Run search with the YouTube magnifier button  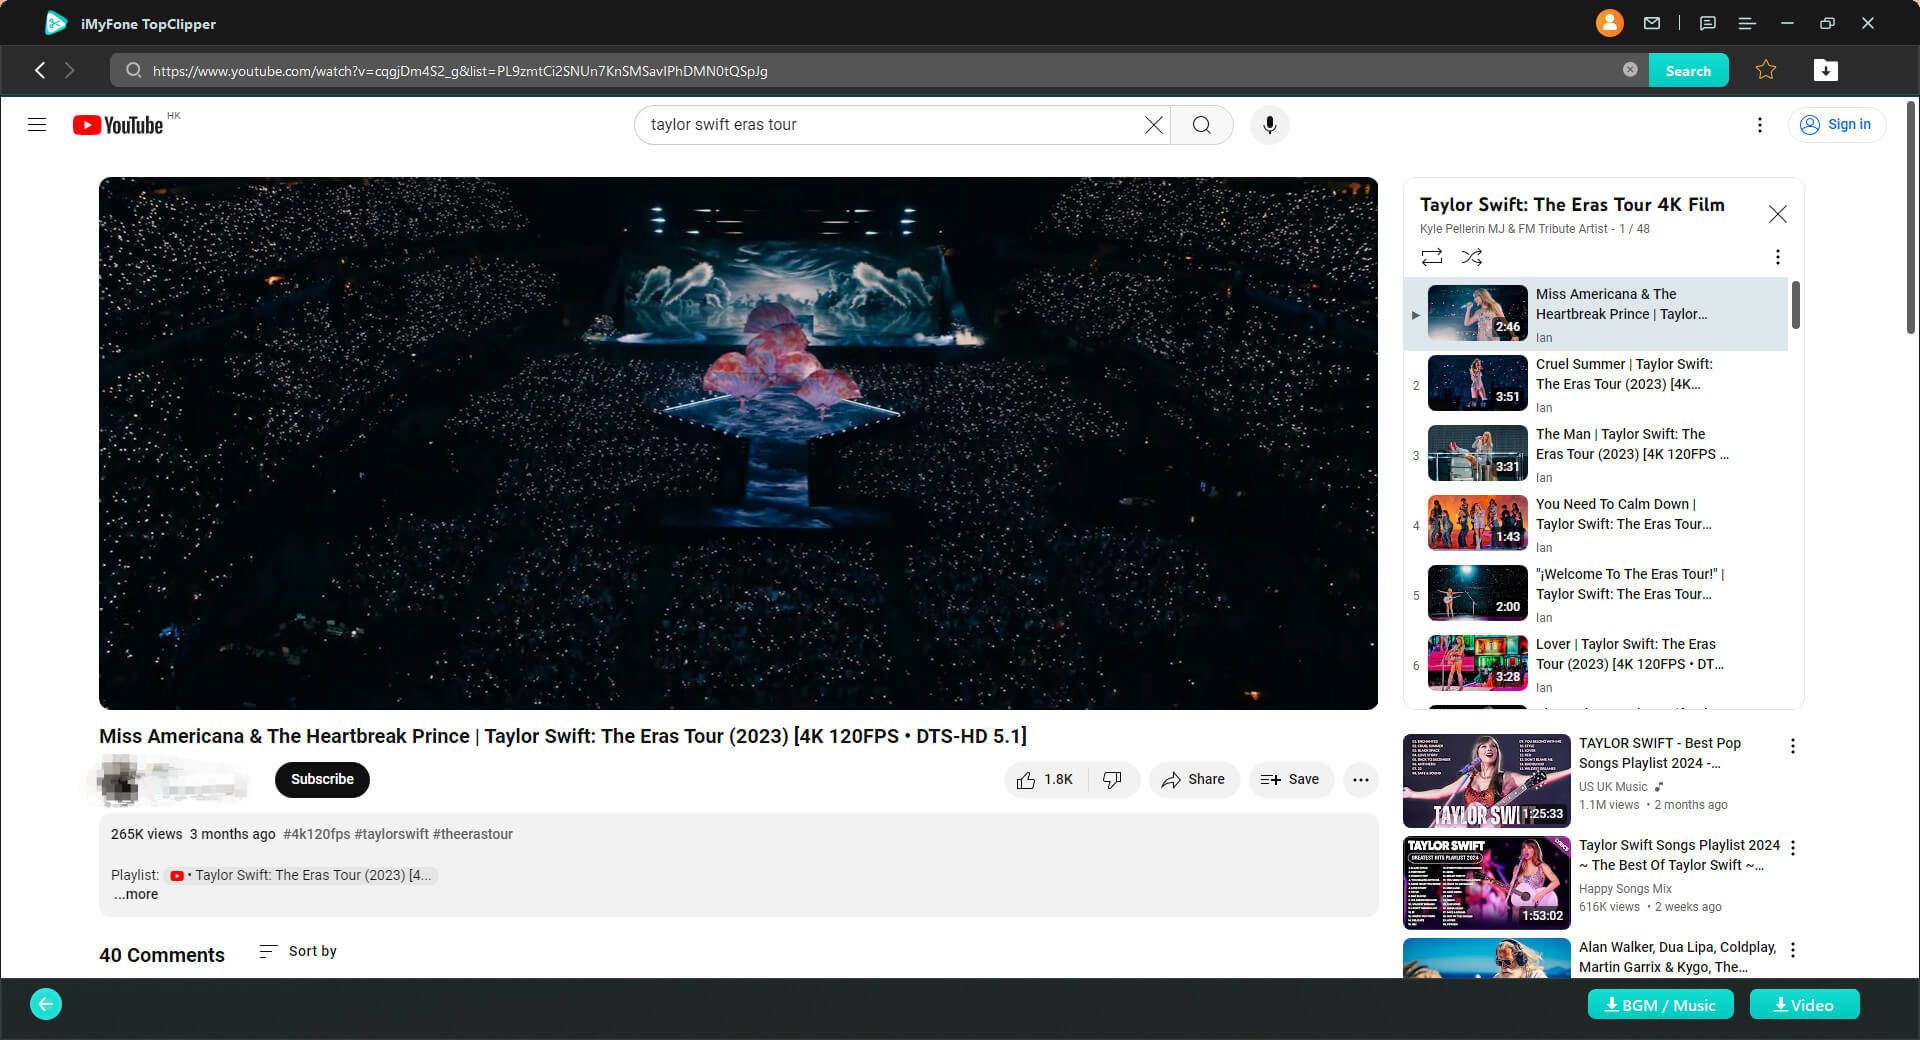(1202, 125)
